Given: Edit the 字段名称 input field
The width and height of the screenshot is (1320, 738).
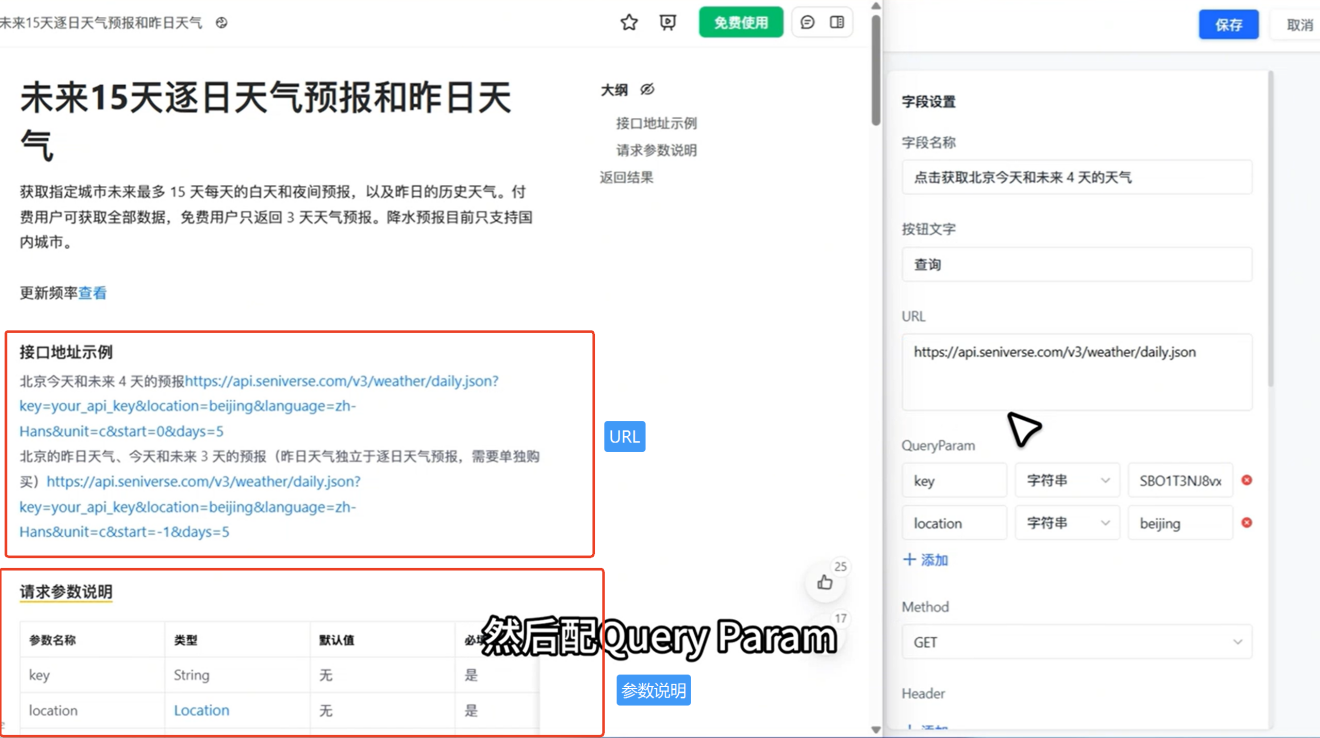Looking at the screenshot, I should (1077, 177).
